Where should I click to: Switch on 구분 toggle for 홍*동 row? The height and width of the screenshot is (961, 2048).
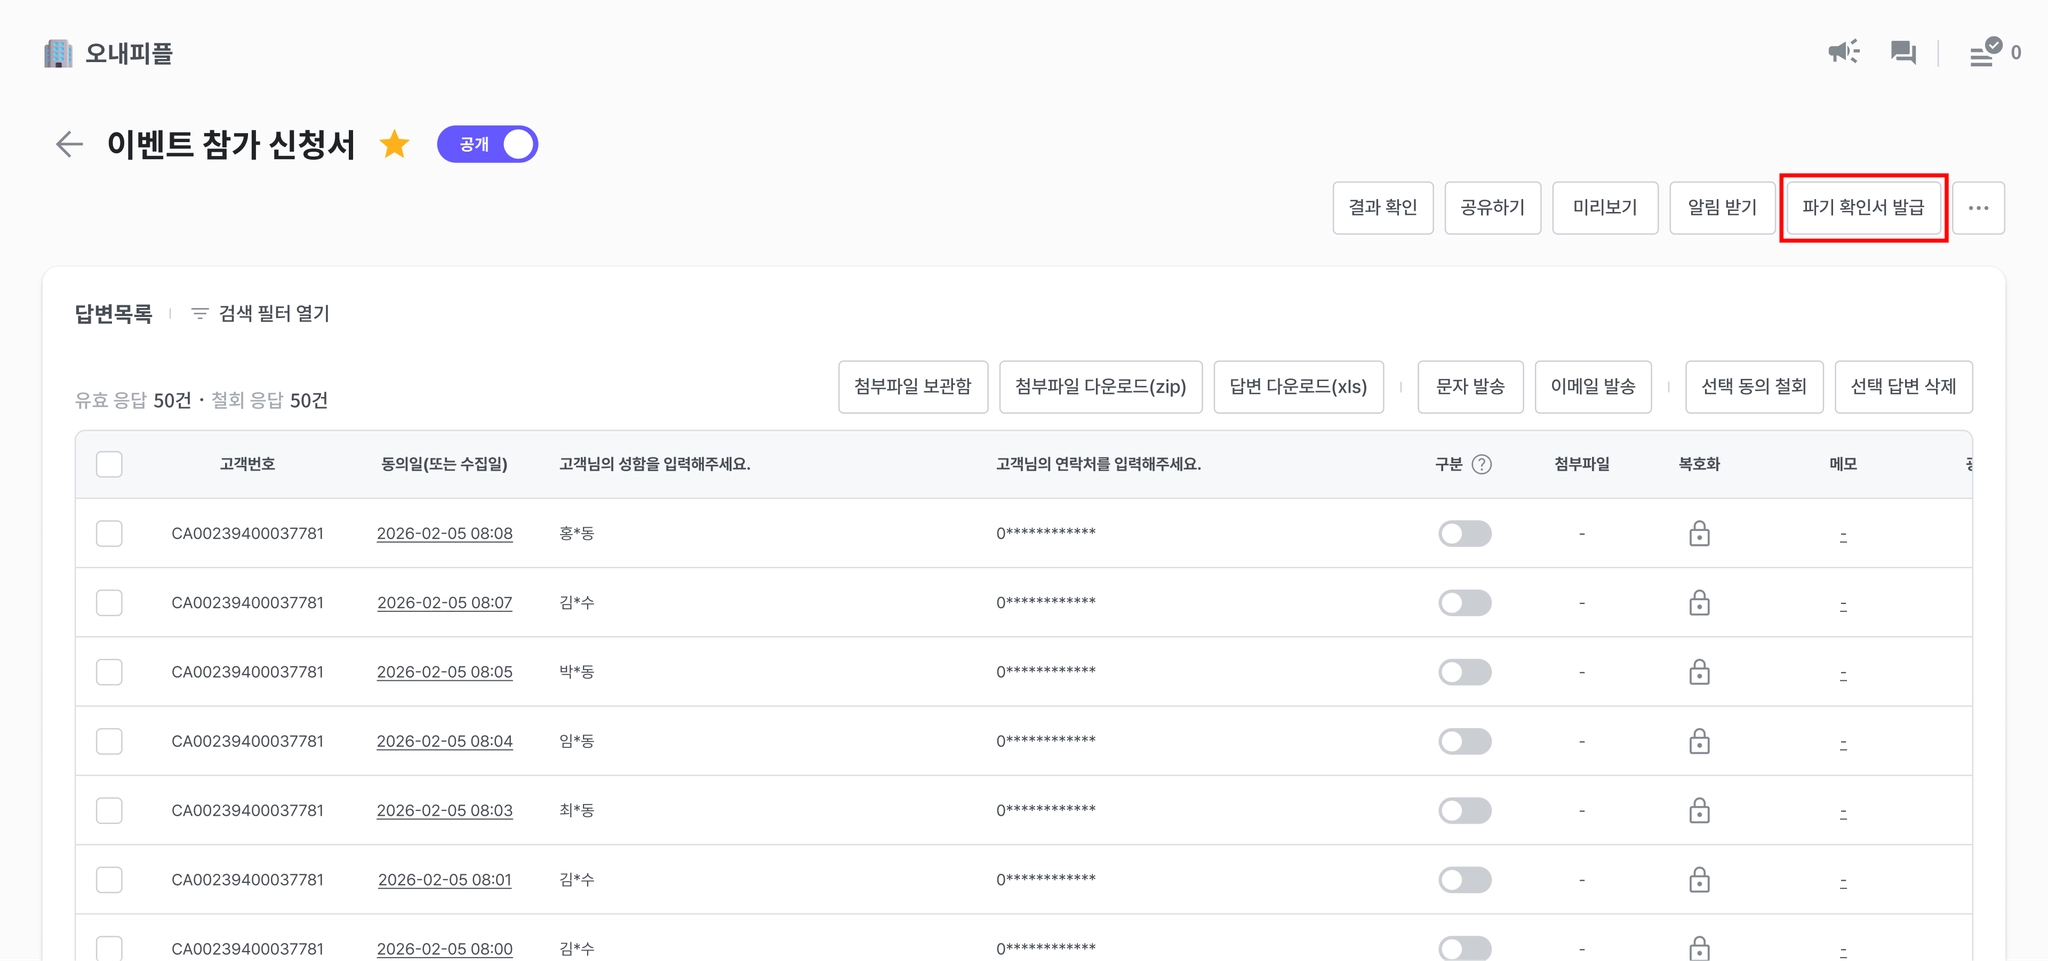point(1465,533)
